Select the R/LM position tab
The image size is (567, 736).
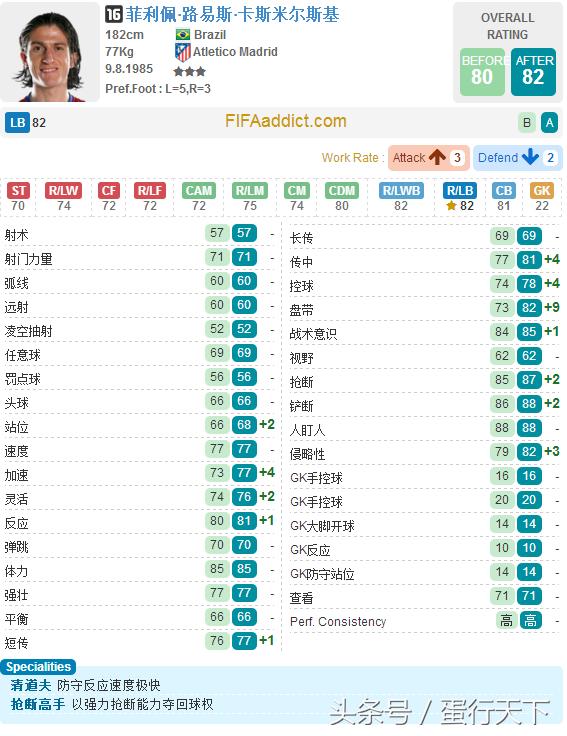point(250,191)
